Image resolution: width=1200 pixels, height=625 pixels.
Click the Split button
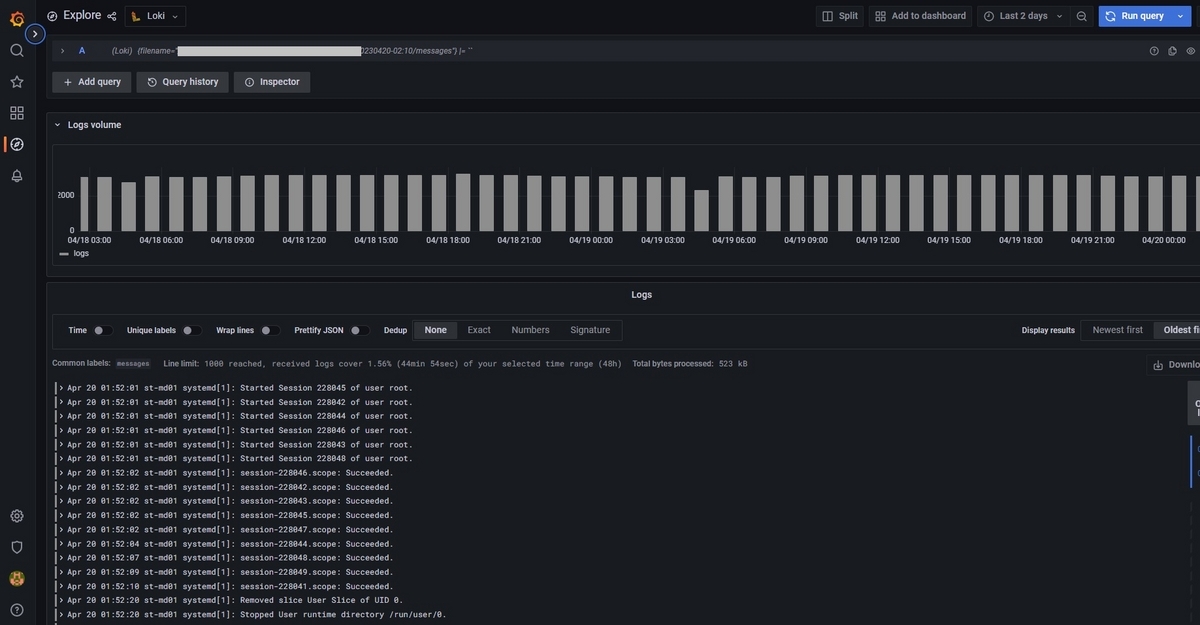840,16
